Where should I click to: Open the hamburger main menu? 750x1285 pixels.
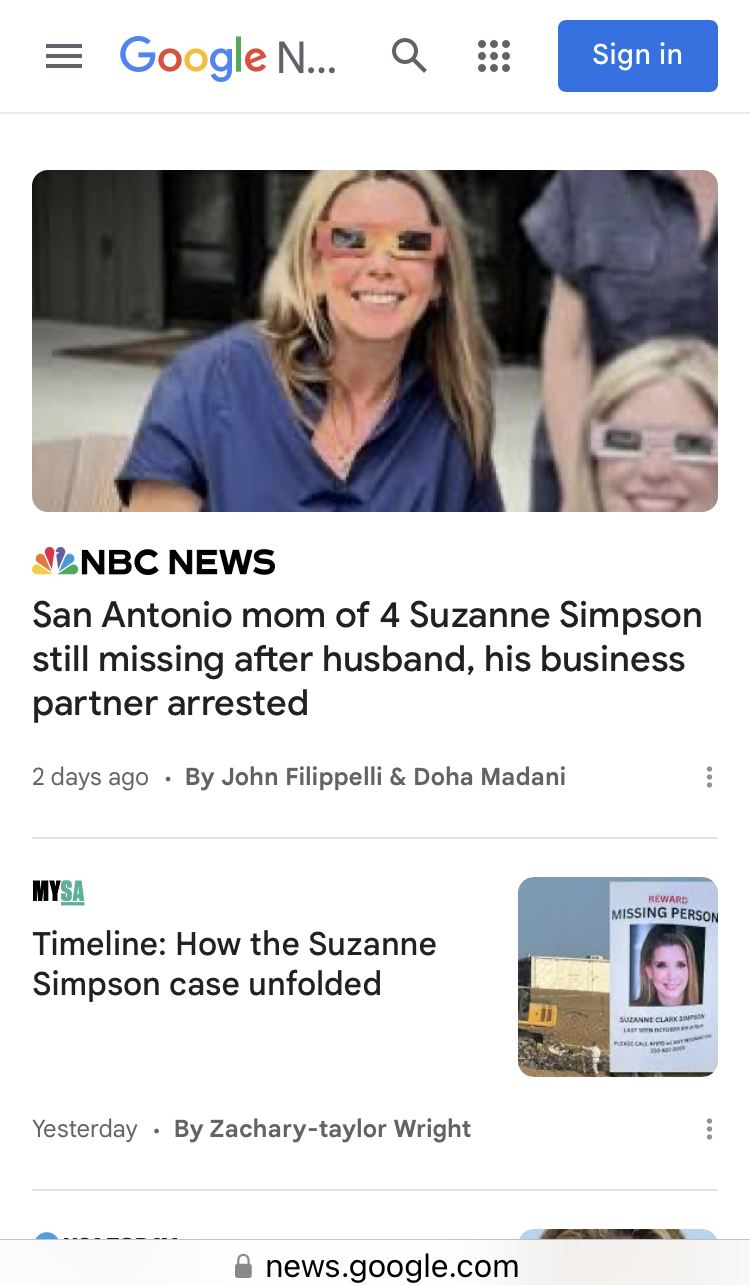pos(64,56)
